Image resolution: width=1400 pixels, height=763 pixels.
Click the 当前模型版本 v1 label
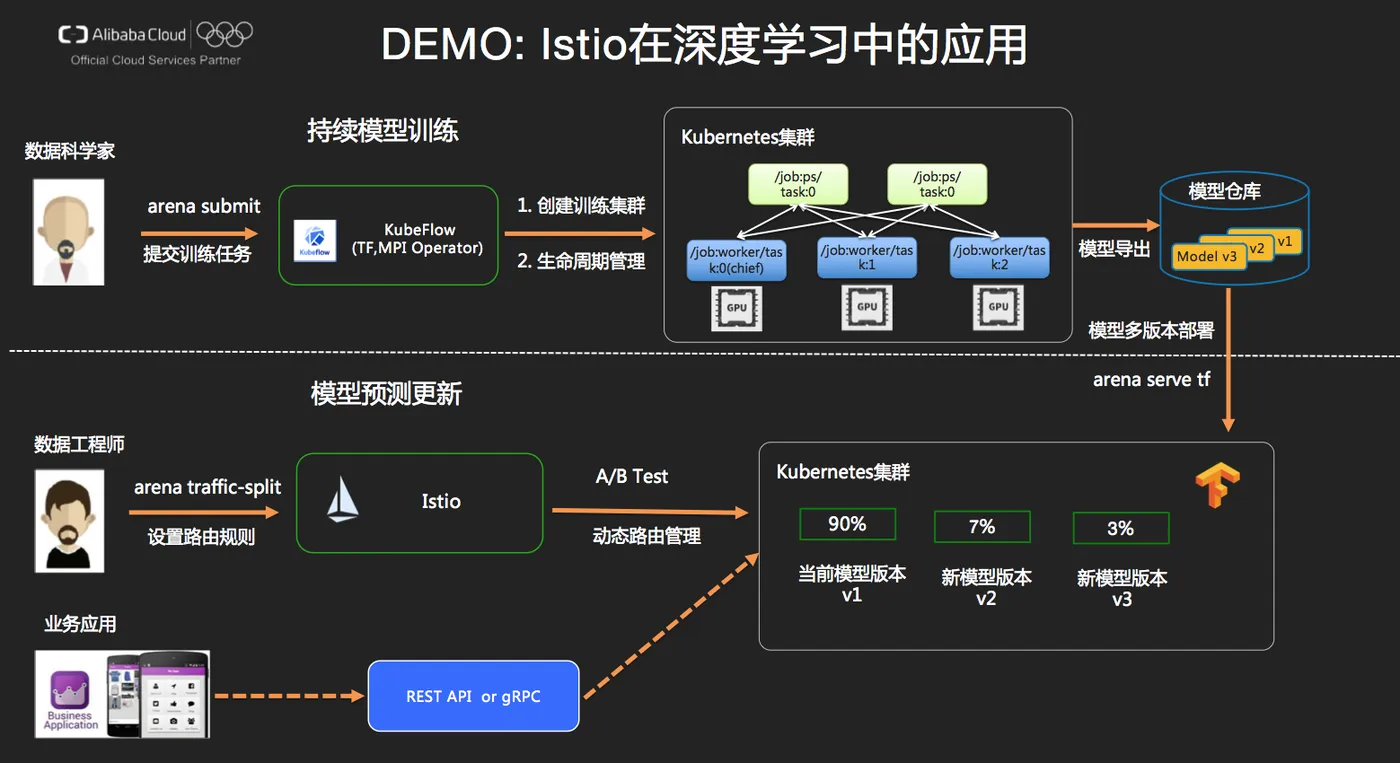852,584
